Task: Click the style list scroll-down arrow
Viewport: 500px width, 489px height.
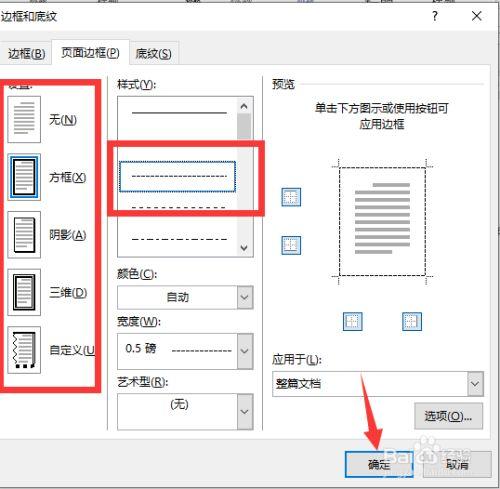Action: pos(244,248)
